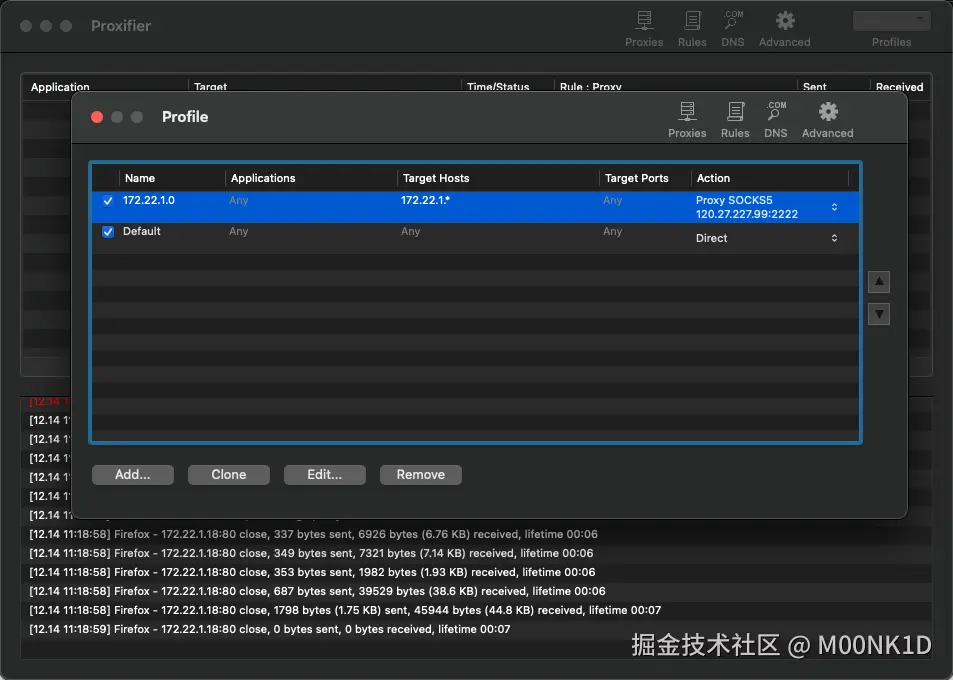953x680 pixels.
Task: Select the Default rule name
Action: pyautogui.click(x=142, y=231)
